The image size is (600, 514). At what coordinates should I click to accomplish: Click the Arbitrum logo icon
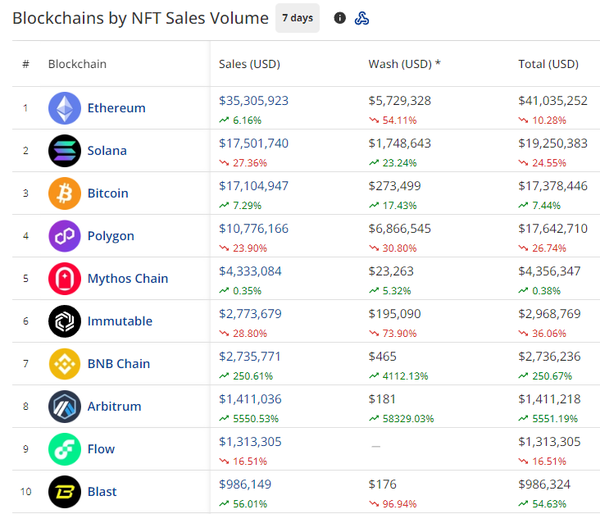pyautogui.click(x=65, y=406)
